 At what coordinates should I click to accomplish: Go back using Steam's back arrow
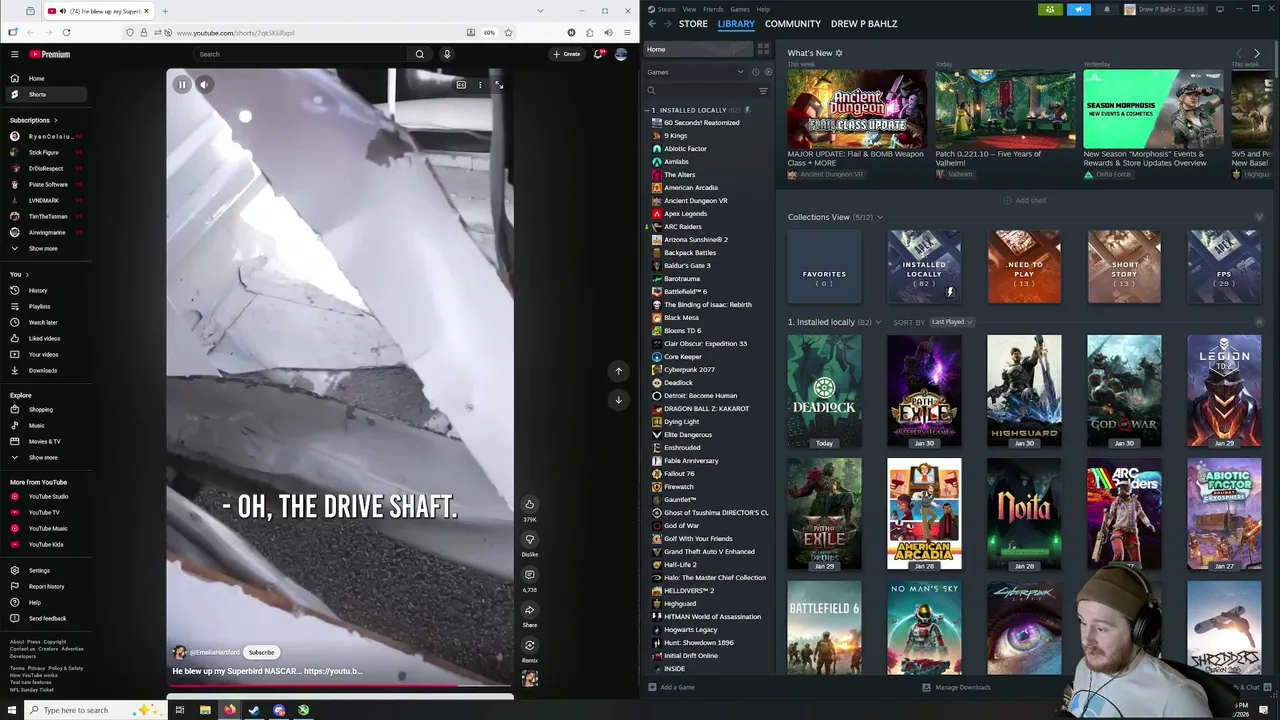(x=652, y=24)
